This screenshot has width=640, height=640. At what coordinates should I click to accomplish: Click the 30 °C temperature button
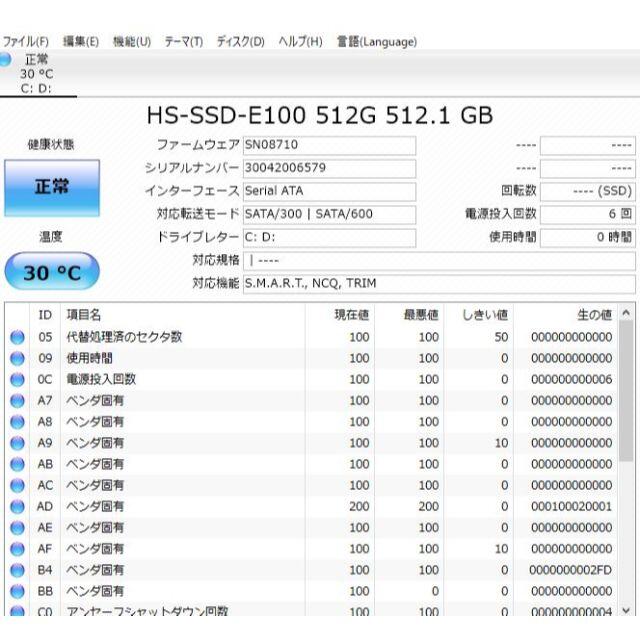[x=52, y=272]
